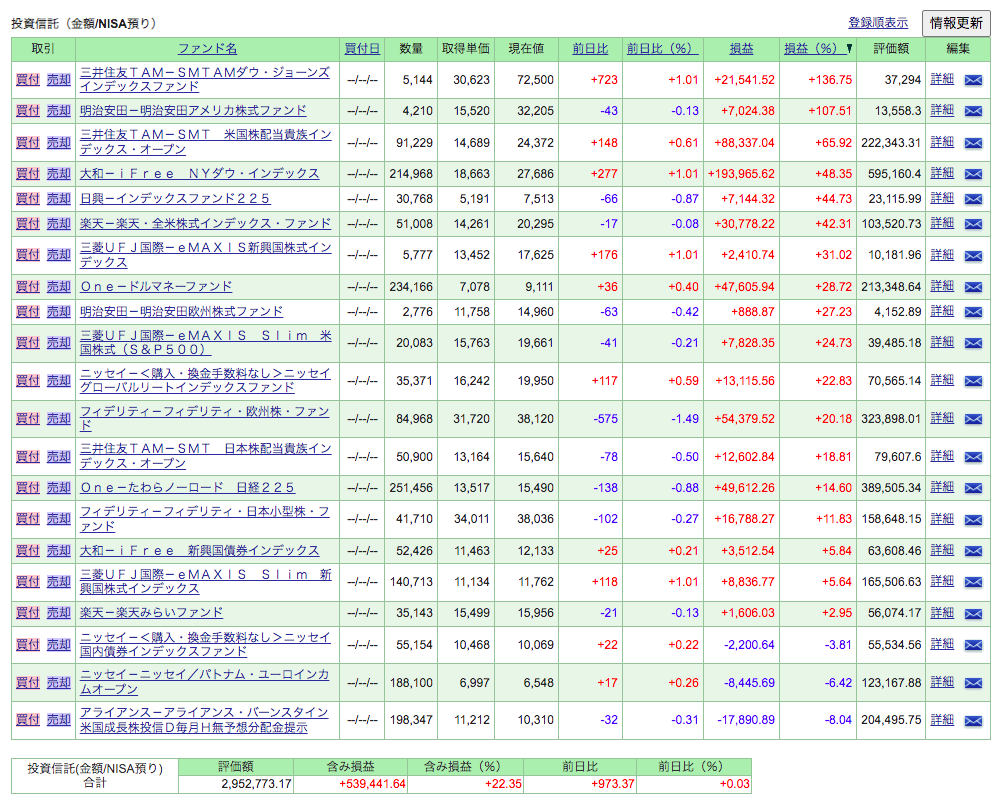The width and height of the screenshot is (1004, 801).
Task: Click 売却 for 日興インデックスファンド225
Action: [x=58, y=198]
